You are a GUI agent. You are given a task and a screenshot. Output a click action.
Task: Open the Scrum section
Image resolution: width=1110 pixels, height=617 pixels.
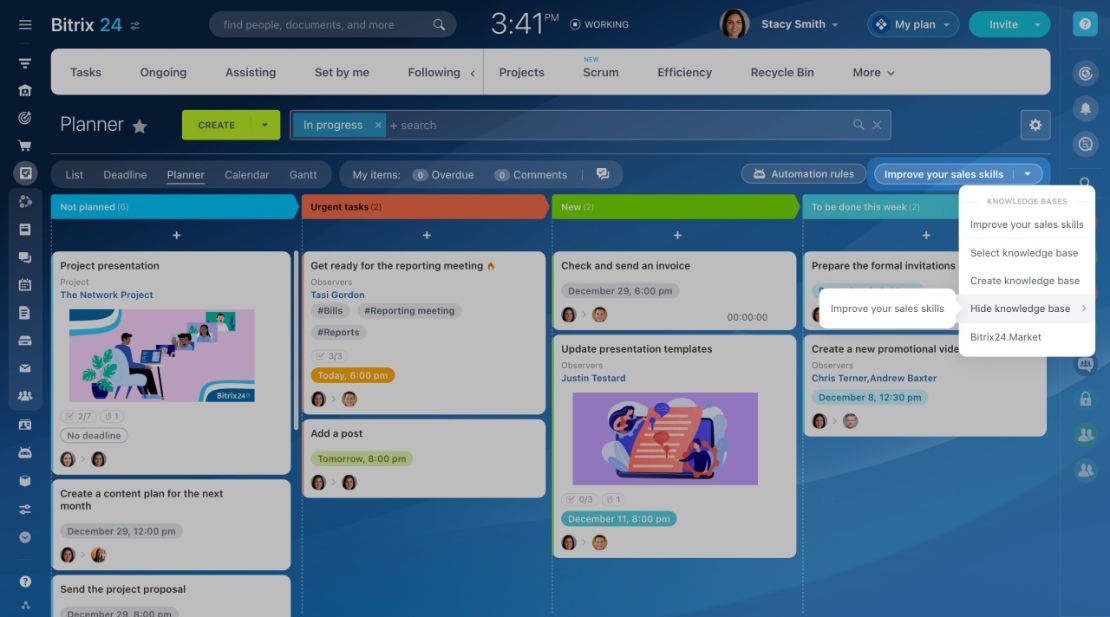[600, 72]
